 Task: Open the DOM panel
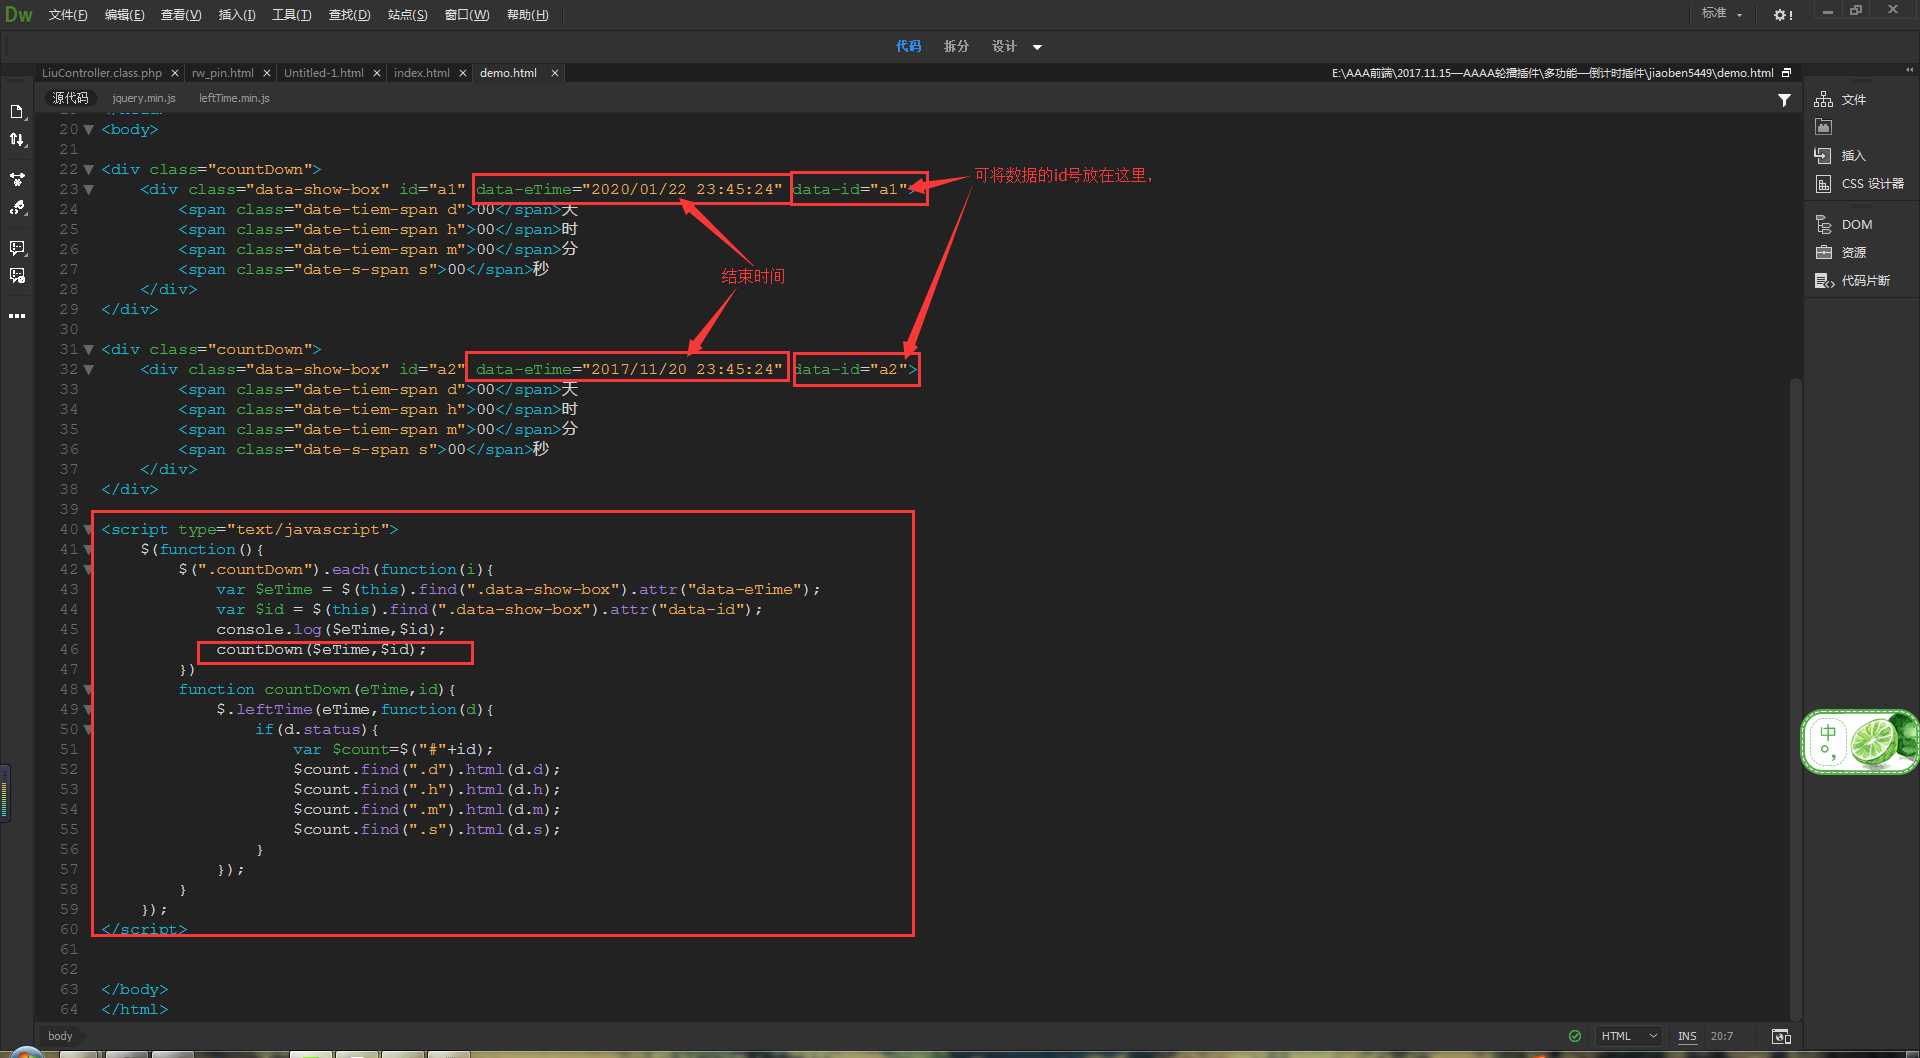pyautogui.click(x=1856, y=225)
